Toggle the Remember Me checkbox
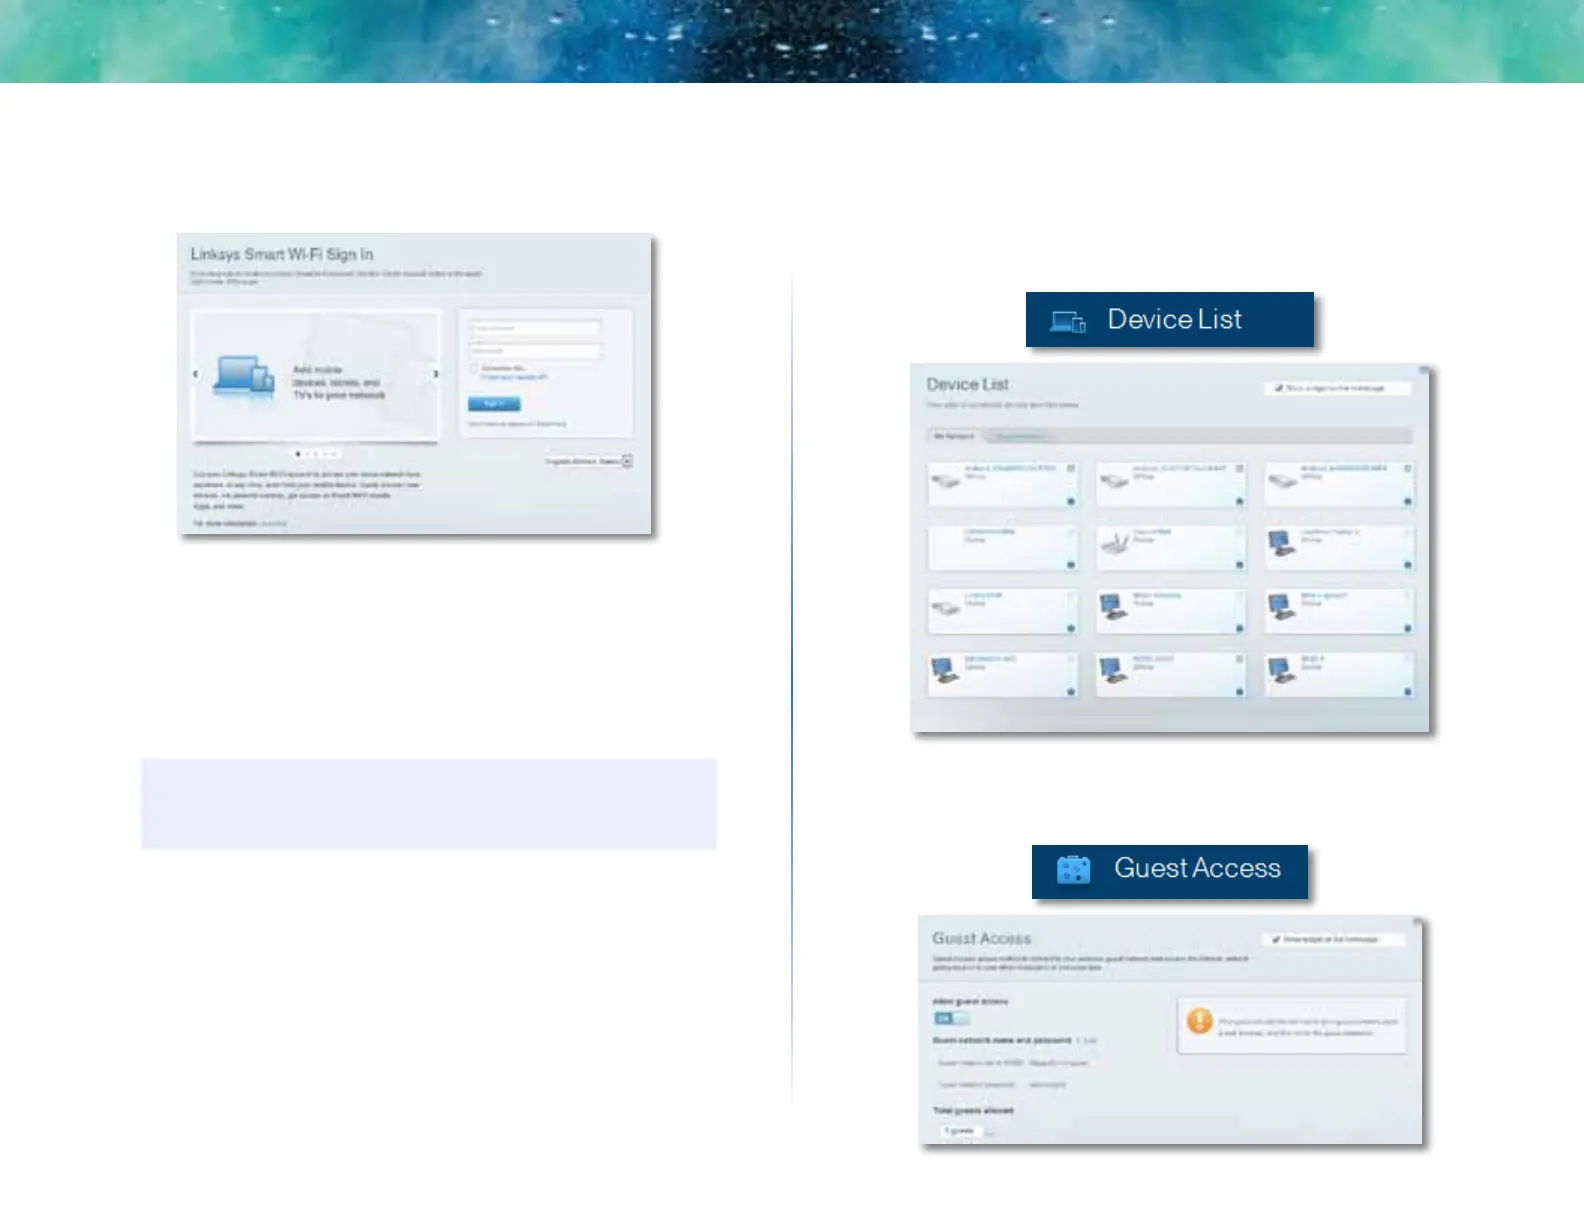Image resolution: width=1584 pixels, height=1224 pixels. [x=474, y=369]
